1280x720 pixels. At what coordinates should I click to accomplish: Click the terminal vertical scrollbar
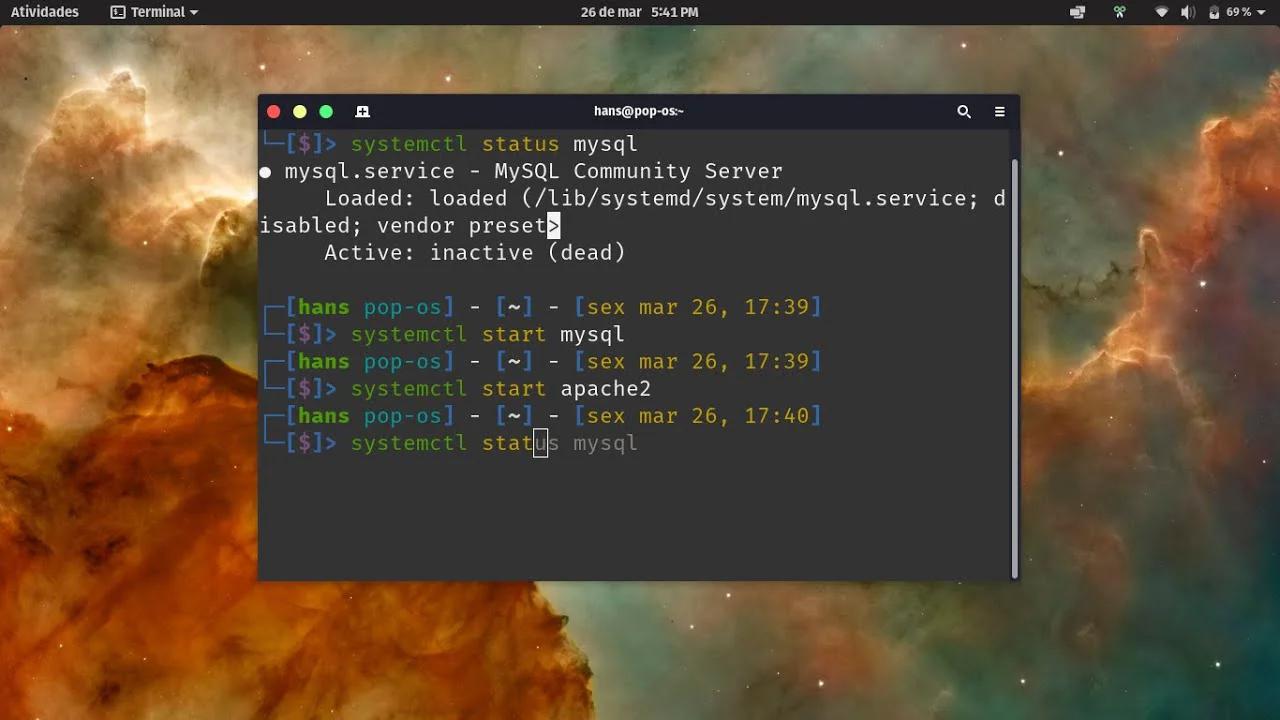coord(1014,368)
